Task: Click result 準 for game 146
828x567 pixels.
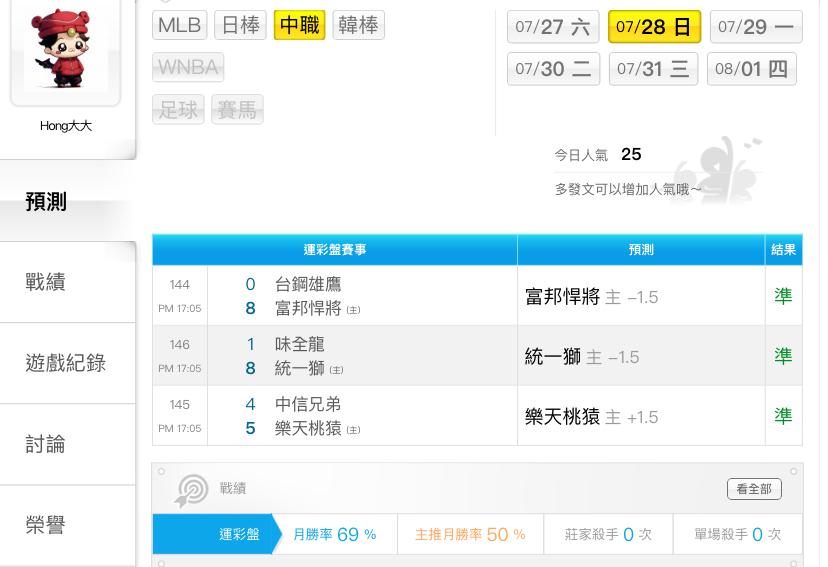Action: (783, 356)
